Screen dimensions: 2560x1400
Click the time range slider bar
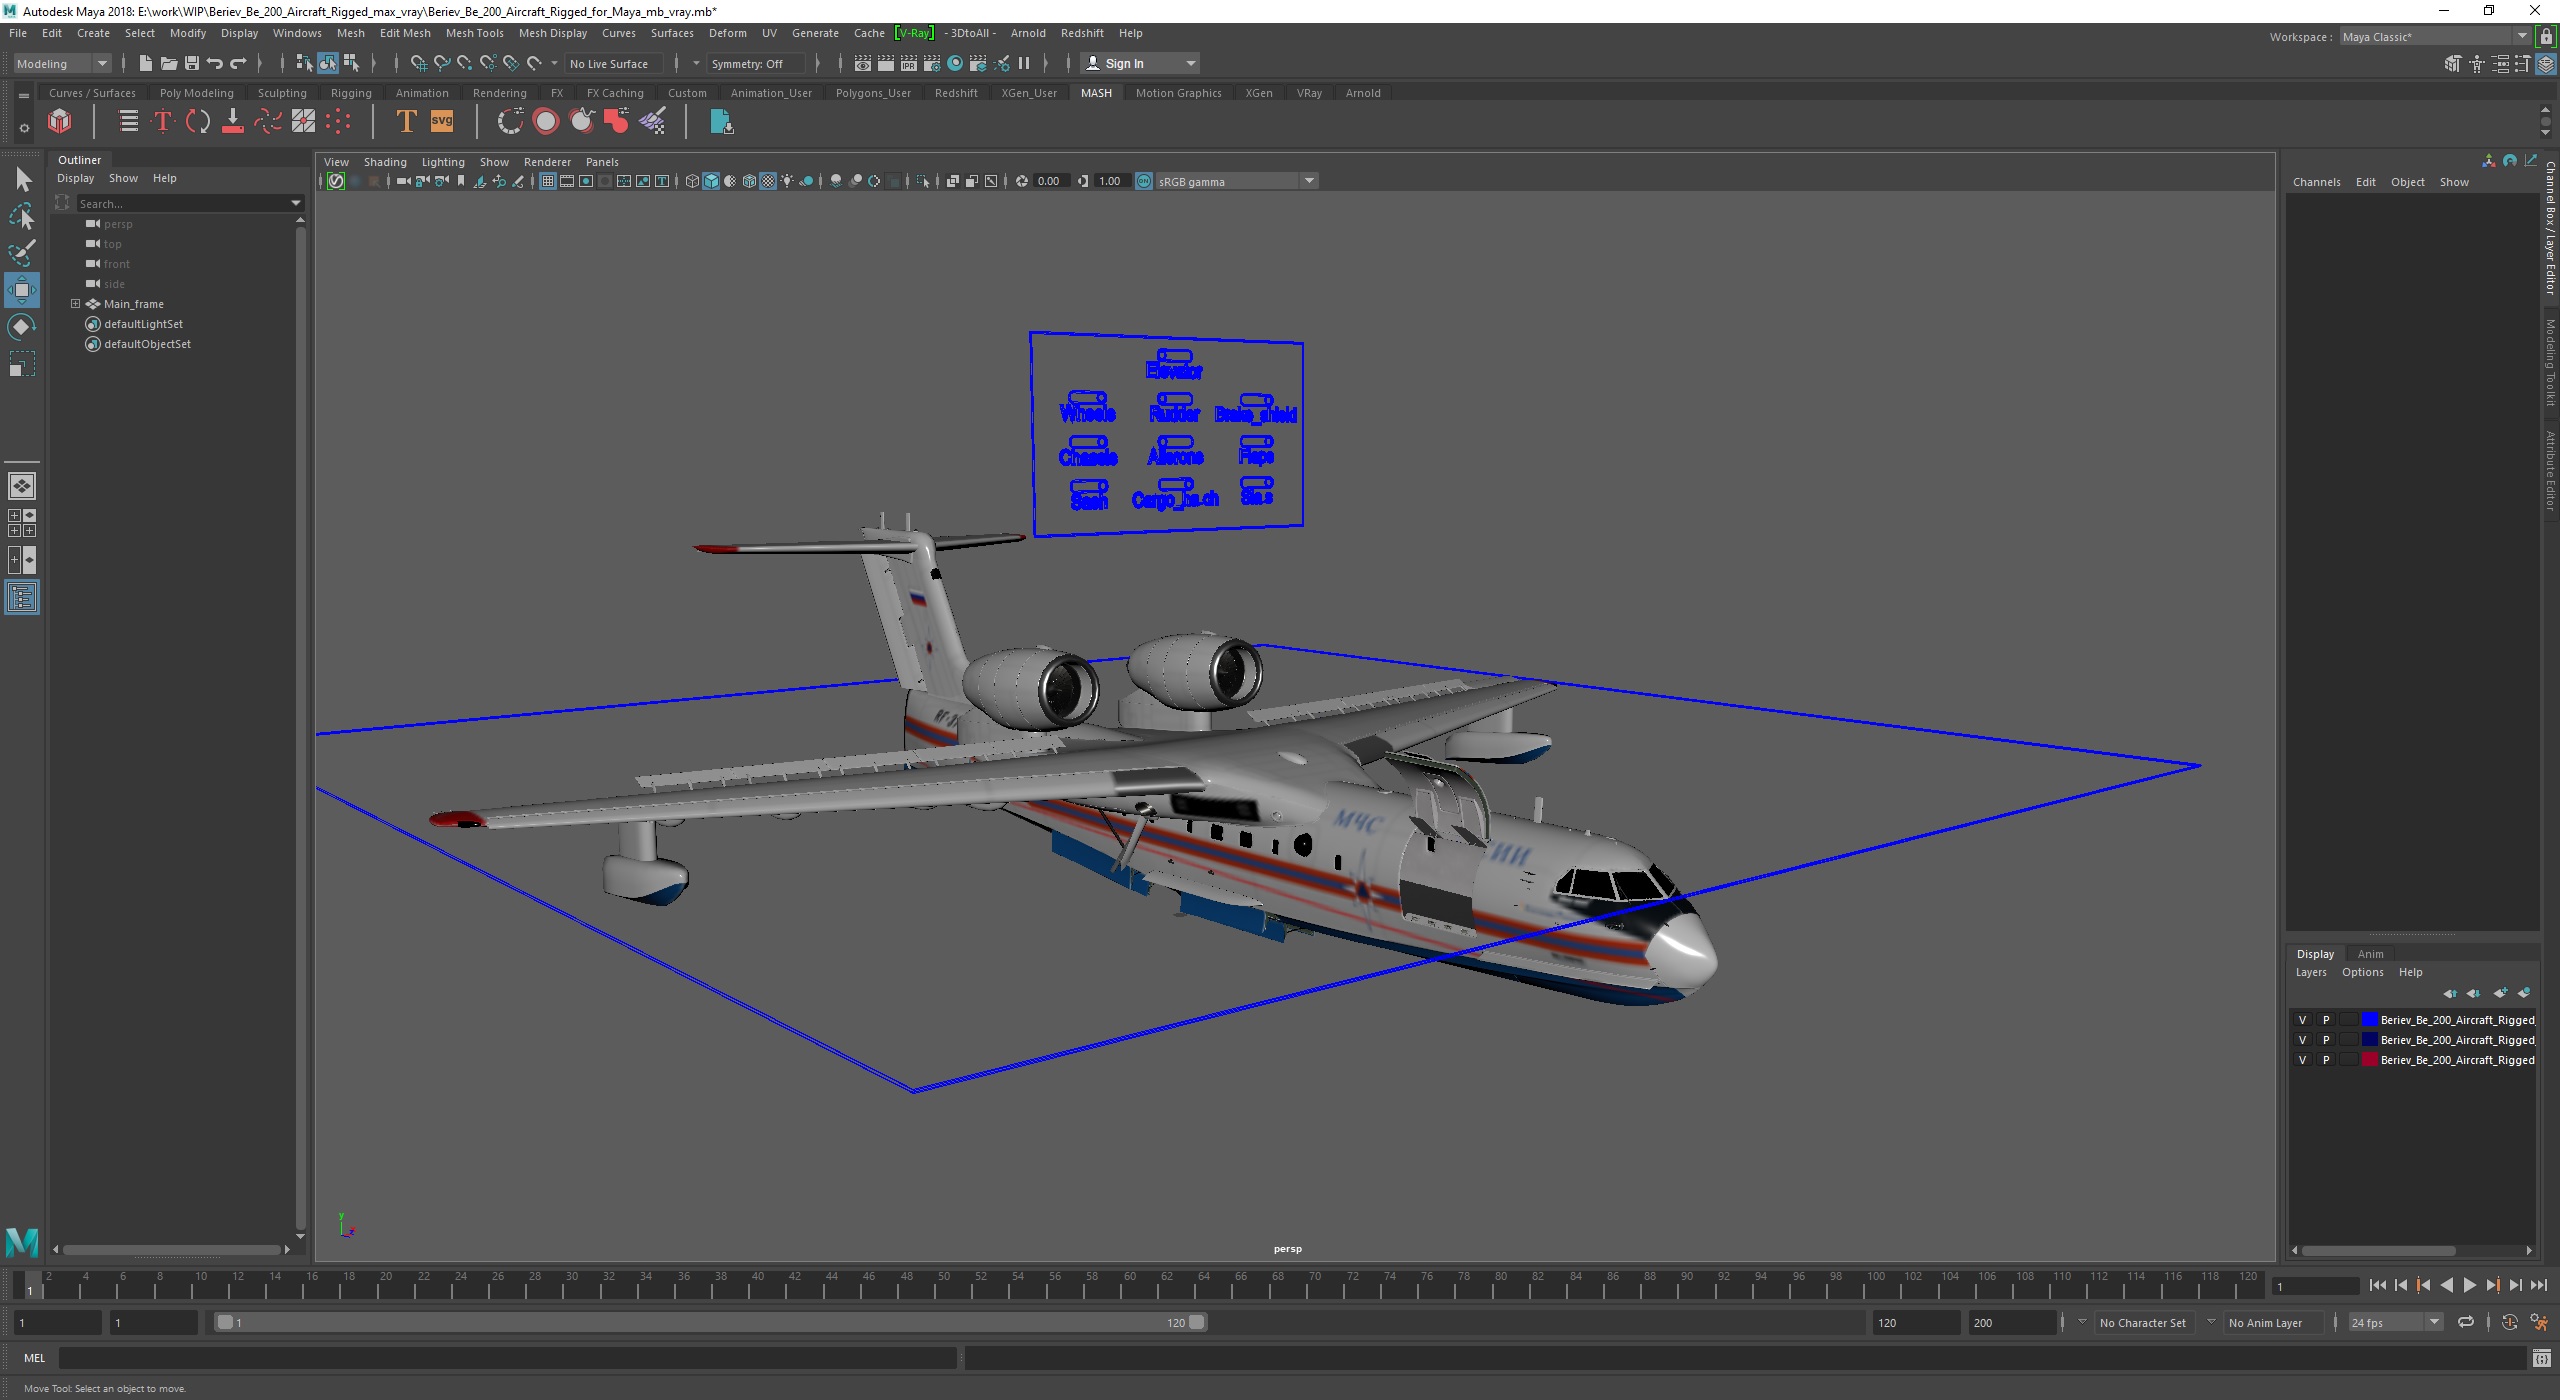point(710,1322)
